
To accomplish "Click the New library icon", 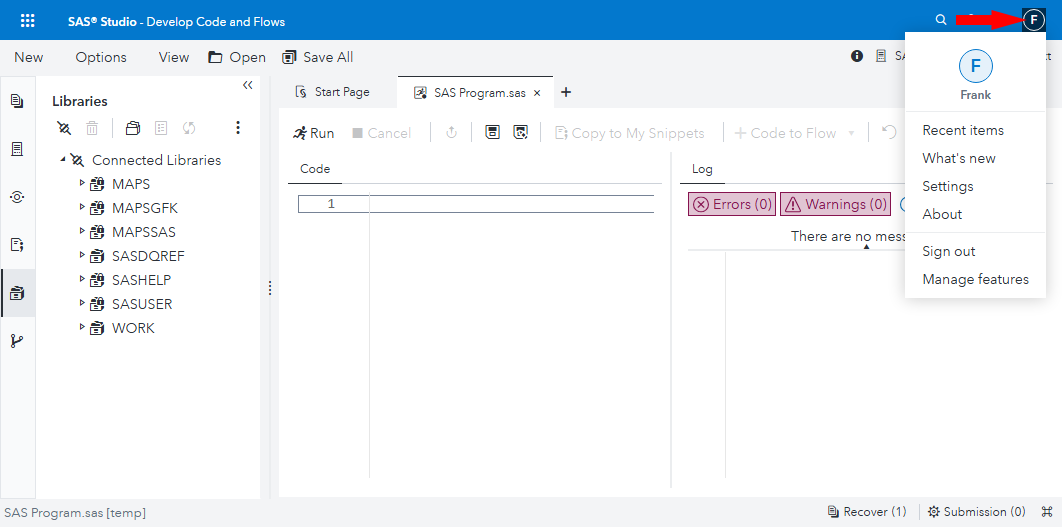I will [133, 128].
